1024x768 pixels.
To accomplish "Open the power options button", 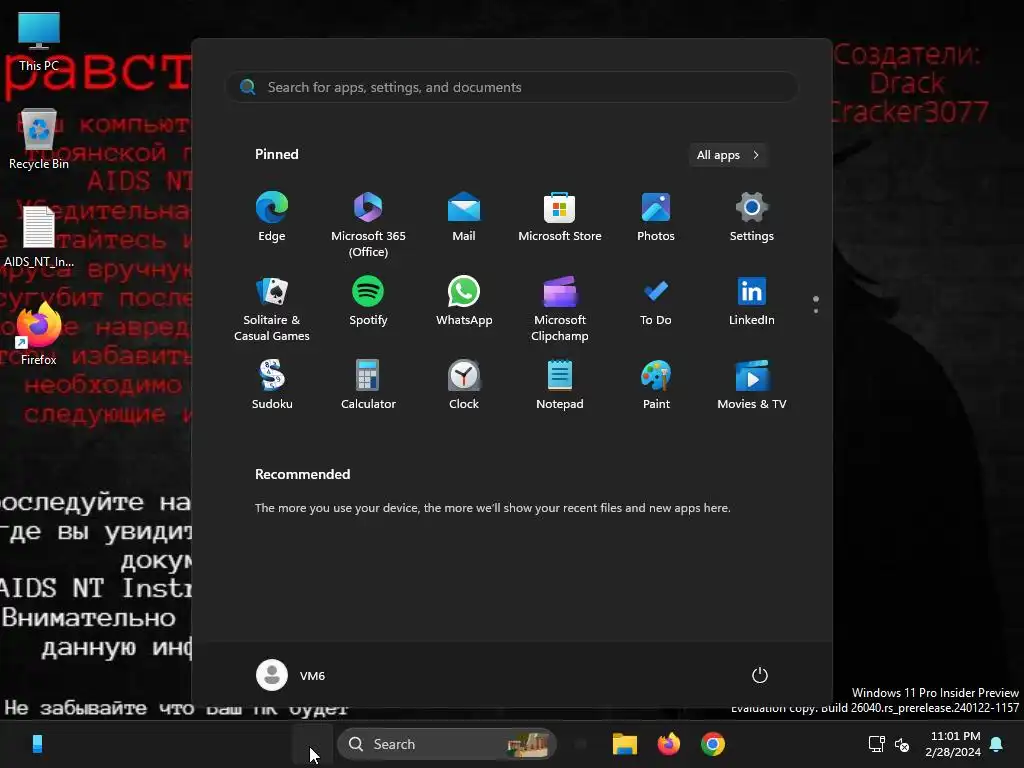I will [x=760, y=675].
